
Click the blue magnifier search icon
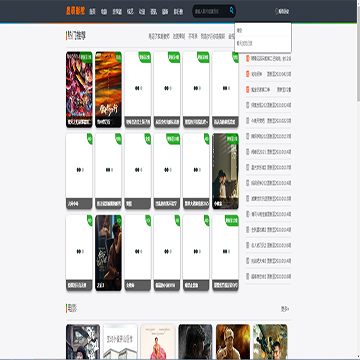[231, 11]
